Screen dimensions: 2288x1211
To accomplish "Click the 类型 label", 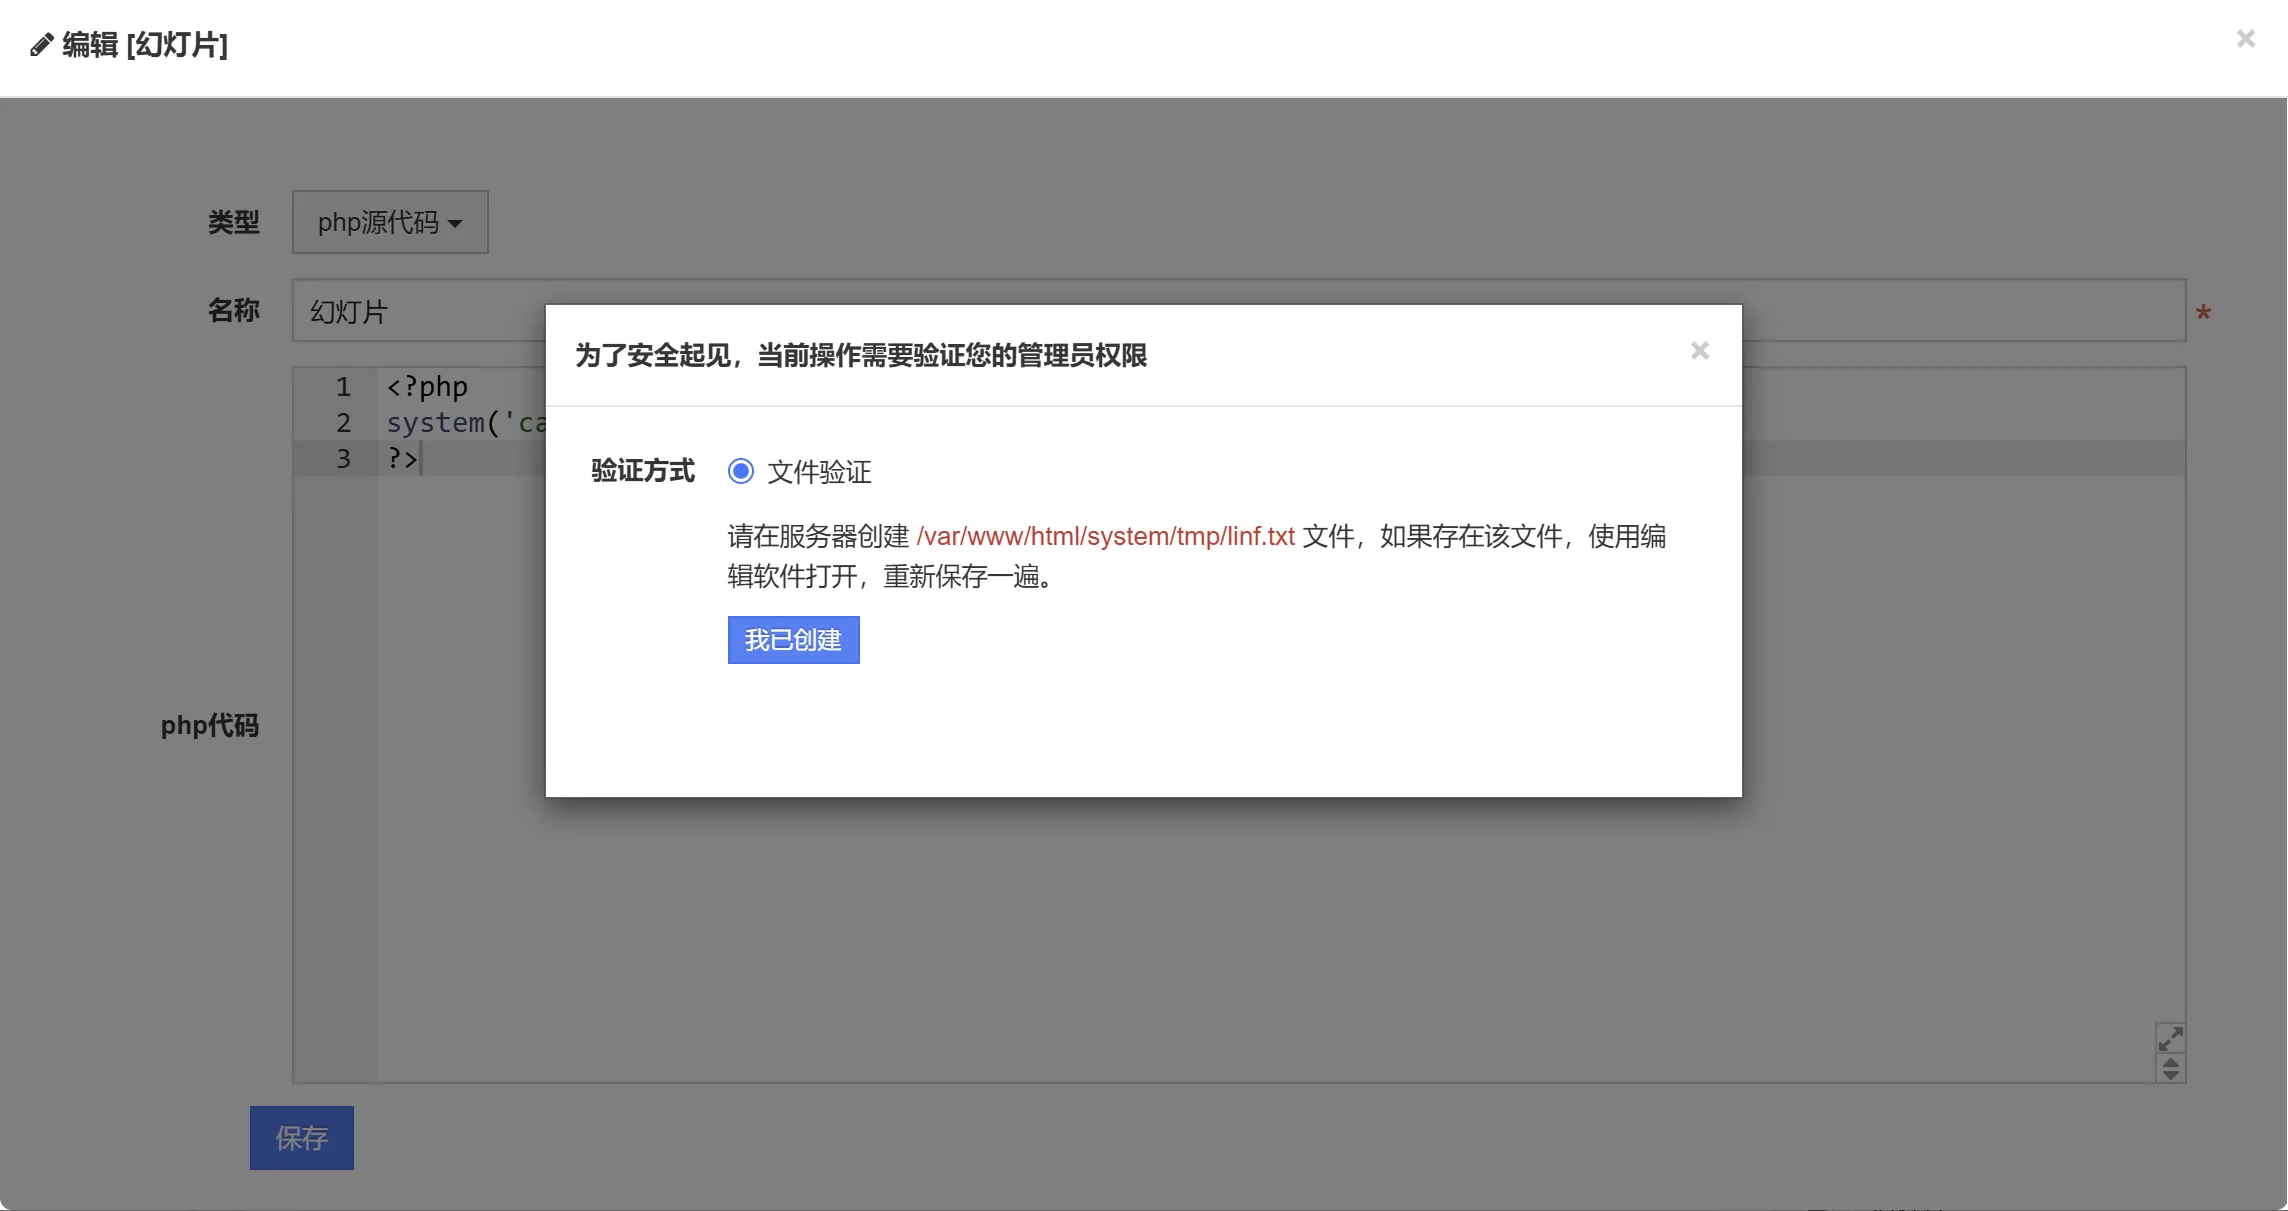I will point(234,222).
